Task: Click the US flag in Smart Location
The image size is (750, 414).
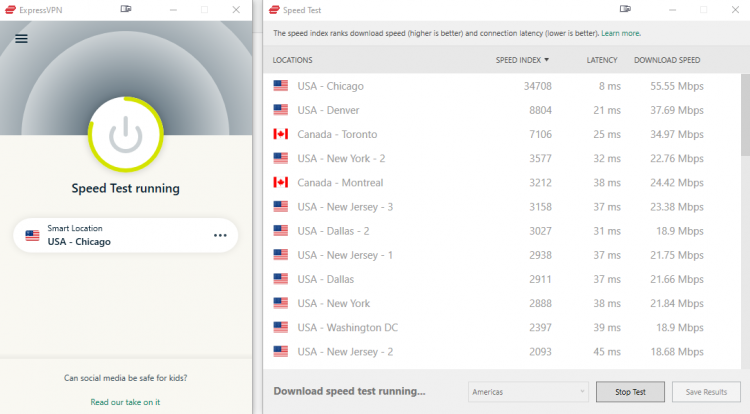Action: click(x=33, y=235)
